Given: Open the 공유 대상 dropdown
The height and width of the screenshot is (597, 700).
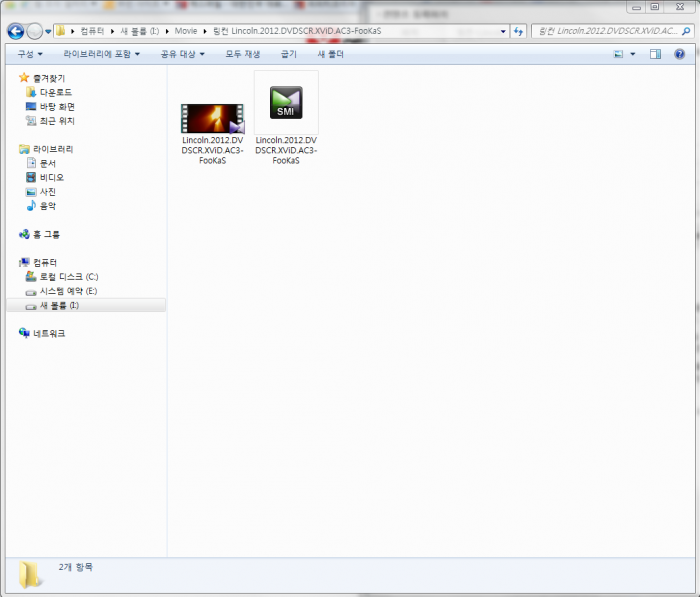Looking at the screenshot, I should (x=182, y=54).
